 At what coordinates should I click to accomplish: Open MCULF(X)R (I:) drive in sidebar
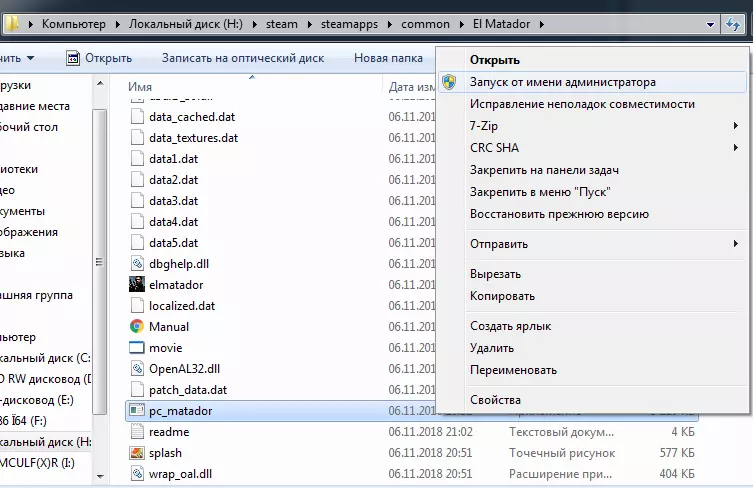38,463
